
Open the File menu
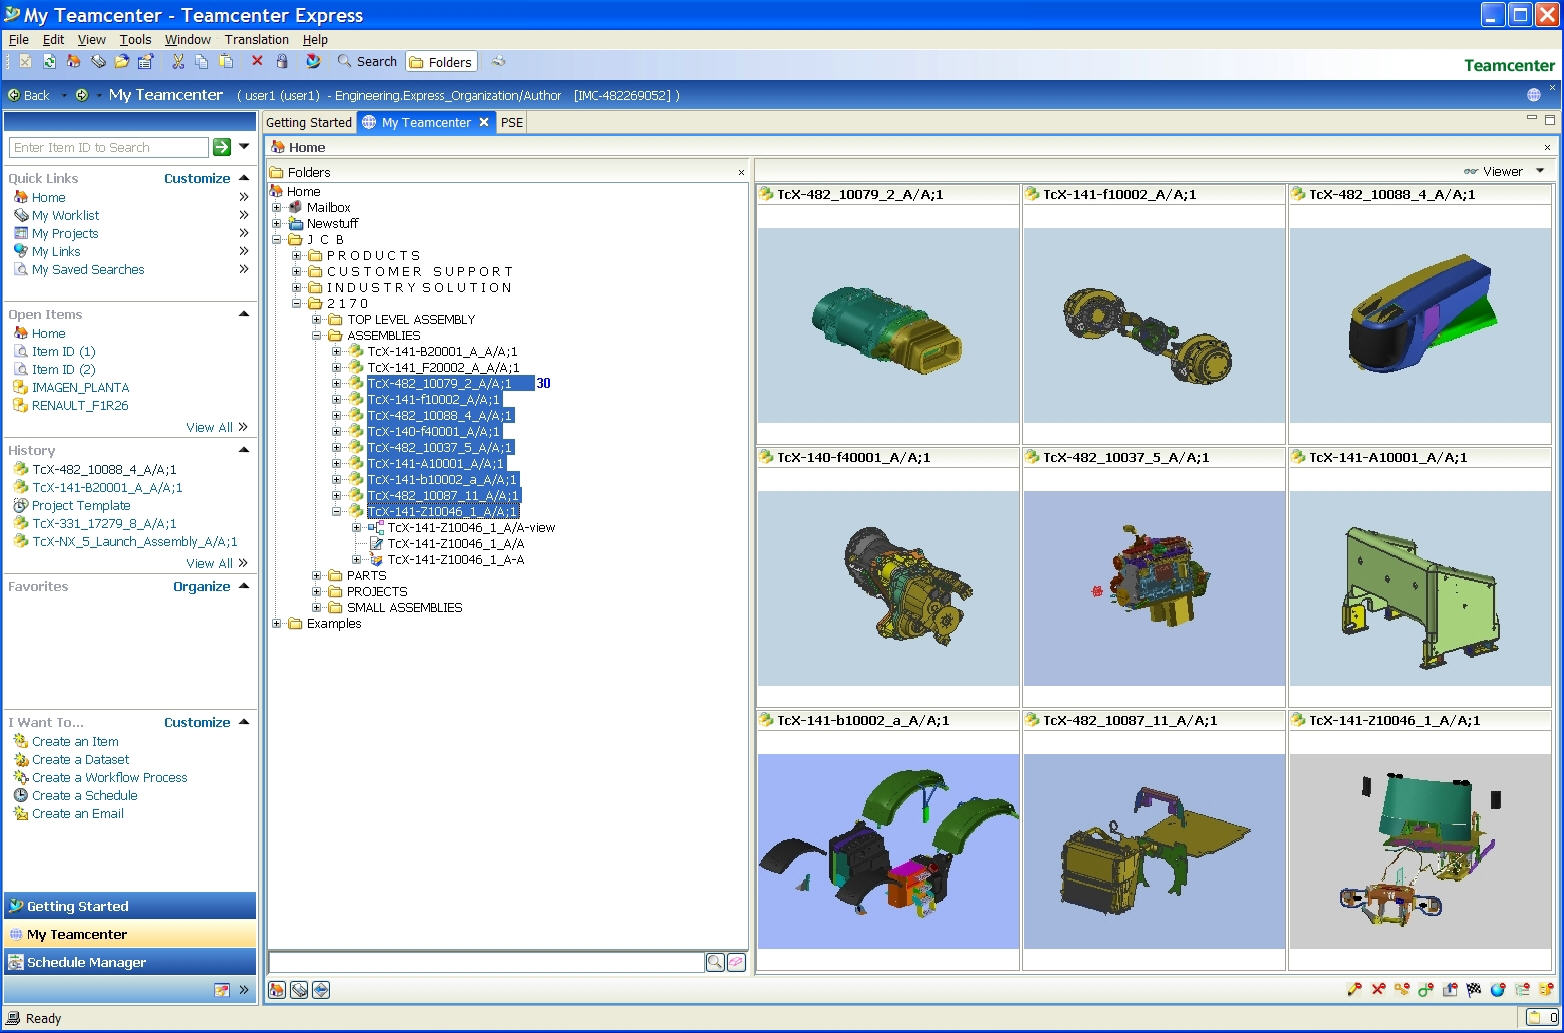tap(18, 40)
